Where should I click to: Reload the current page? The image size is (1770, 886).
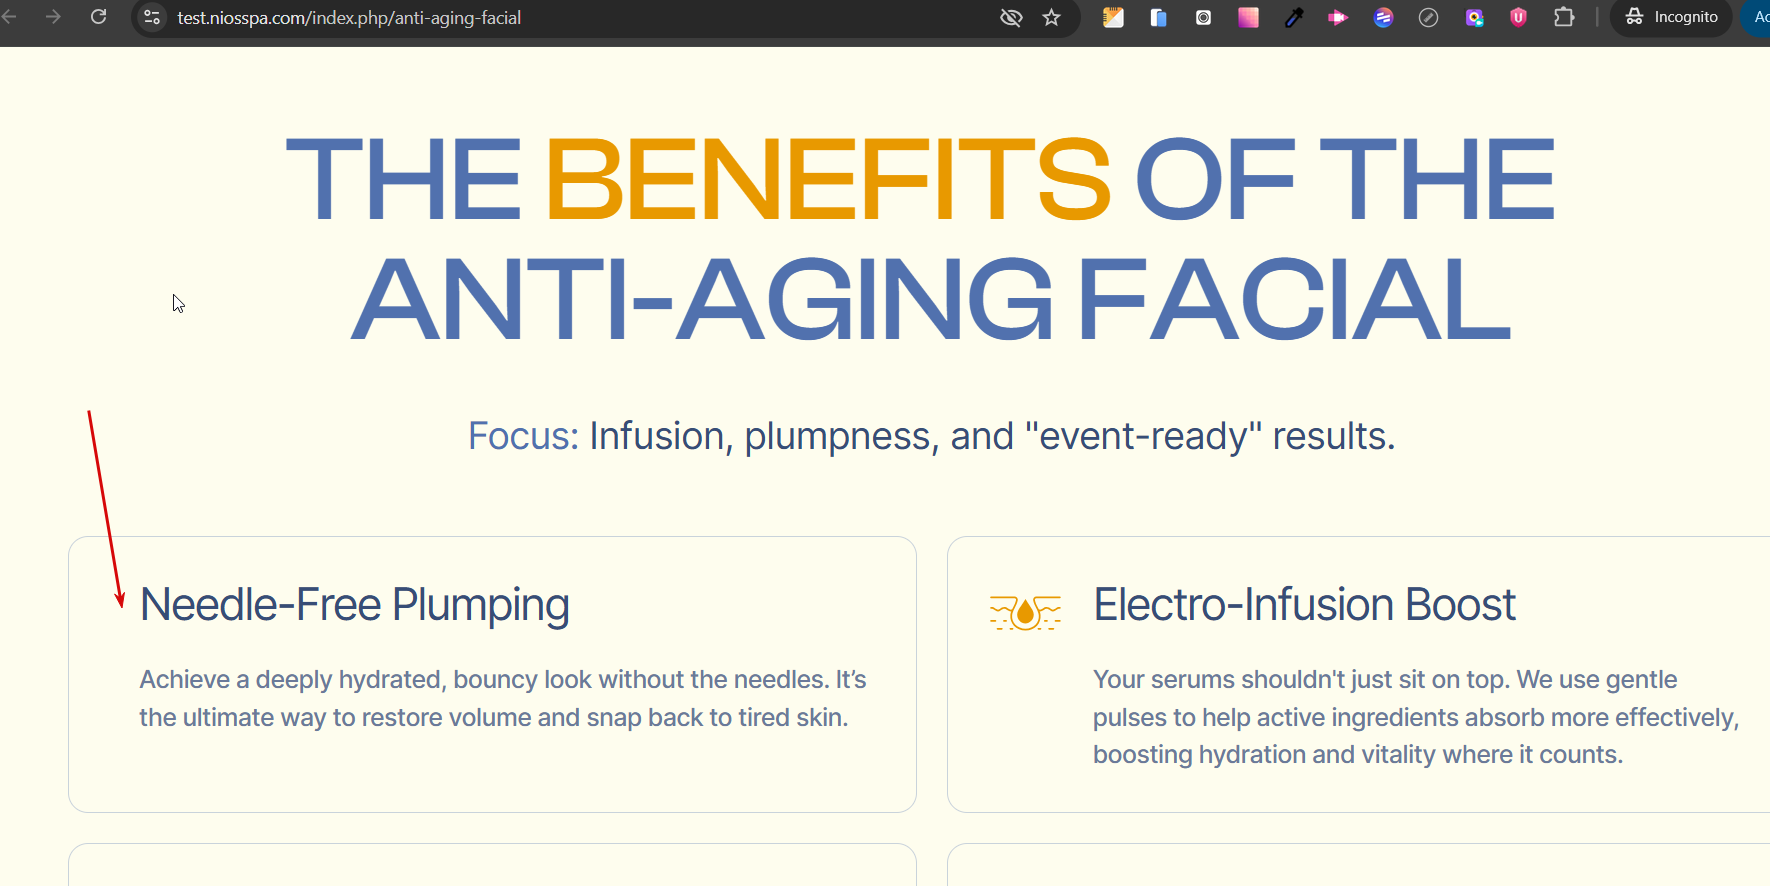pyautogui.click(x=98, y=17)
